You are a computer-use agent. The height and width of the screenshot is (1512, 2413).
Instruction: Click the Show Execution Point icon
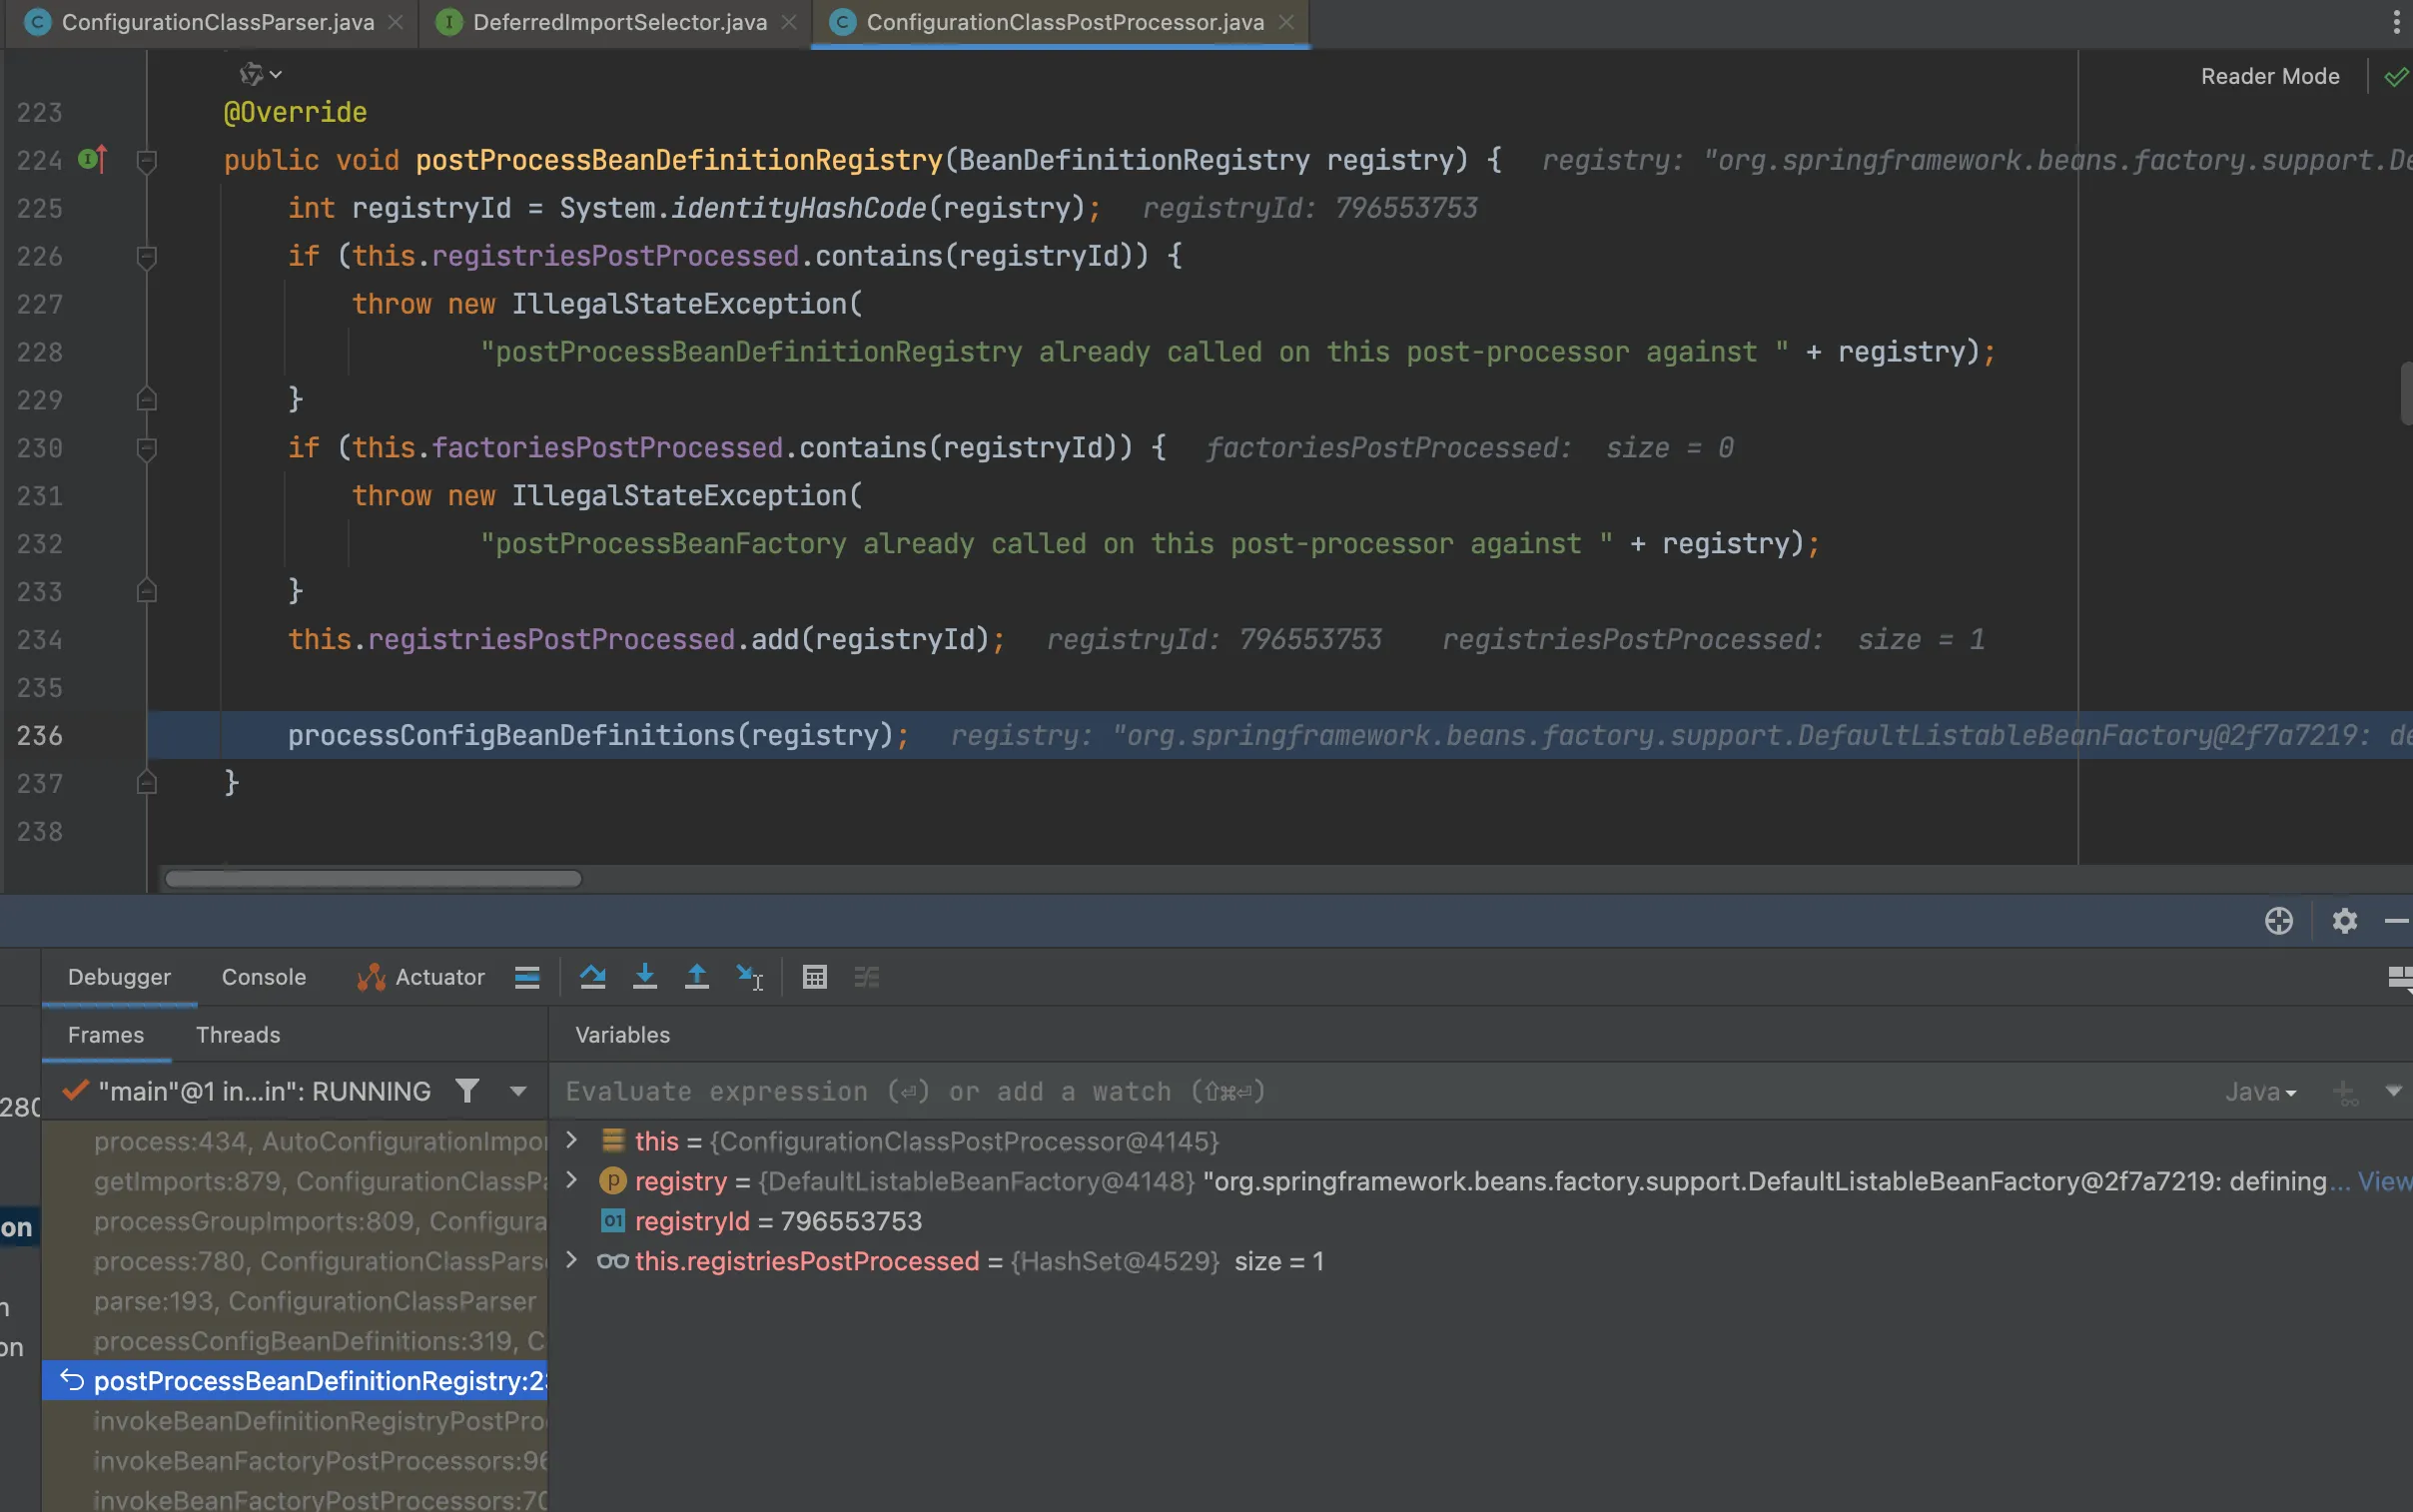527,977
